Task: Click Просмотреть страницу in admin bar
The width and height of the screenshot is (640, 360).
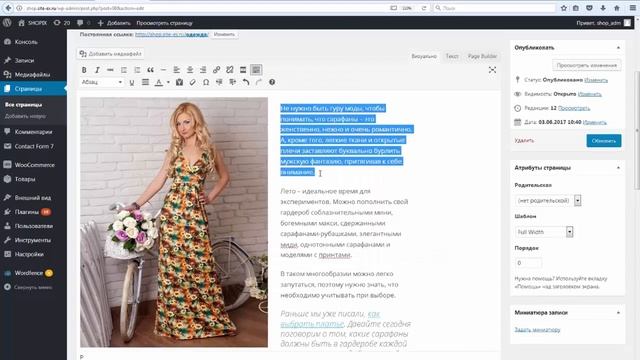Action: tap(164, 23)
